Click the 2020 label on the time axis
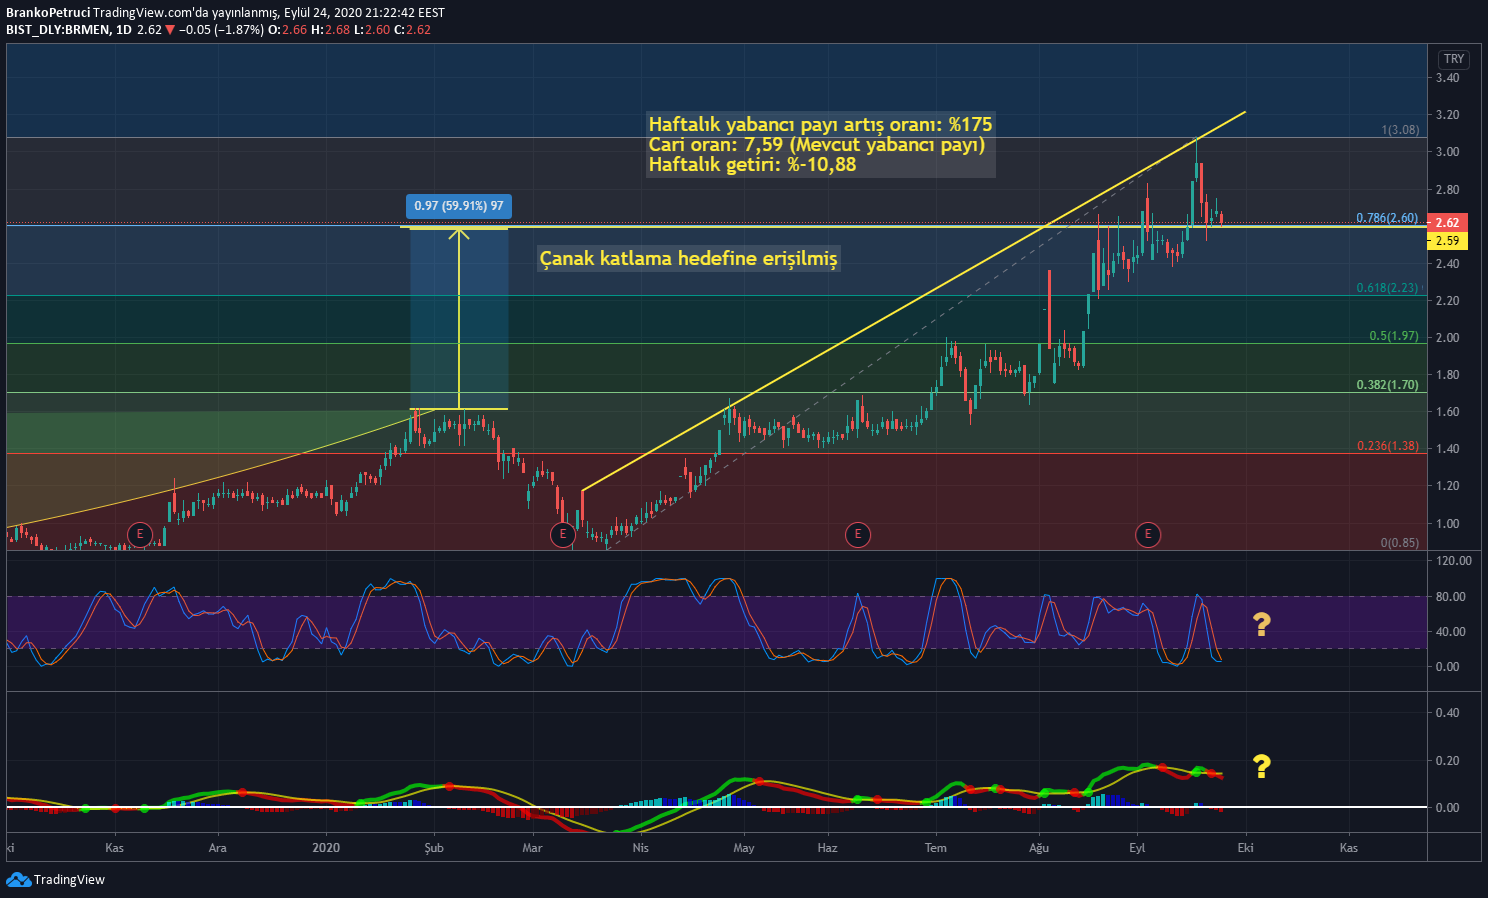This screenshot has width=1488, height=898. [x=326, y=848]
